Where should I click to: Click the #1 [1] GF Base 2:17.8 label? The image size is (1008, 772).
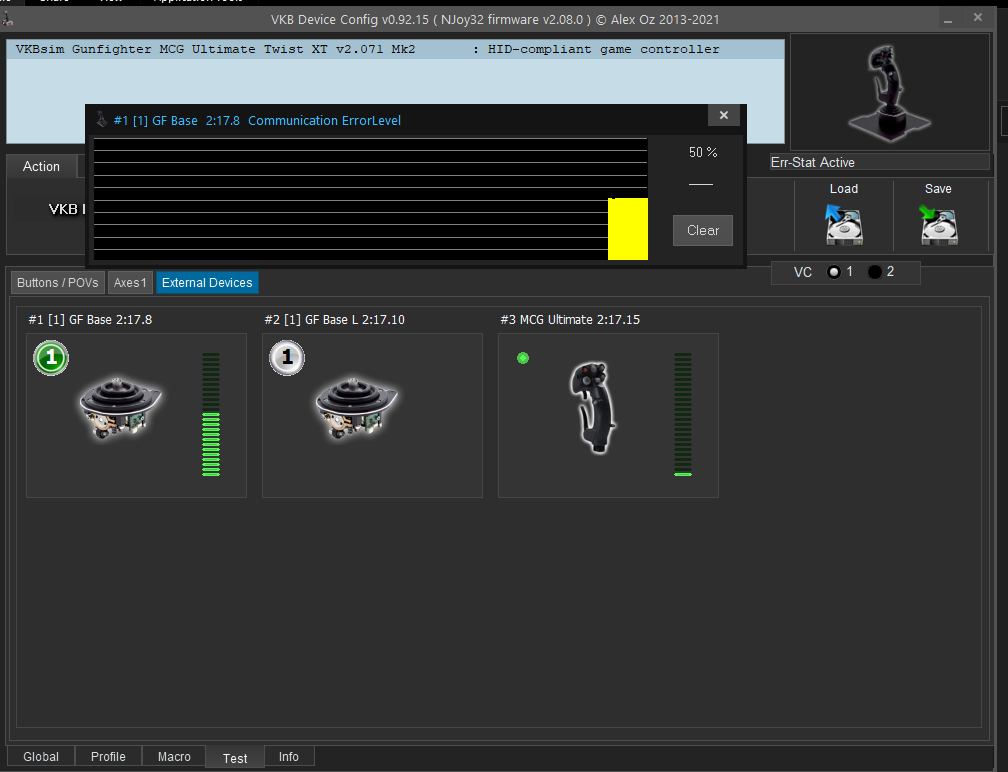point(90,319)
